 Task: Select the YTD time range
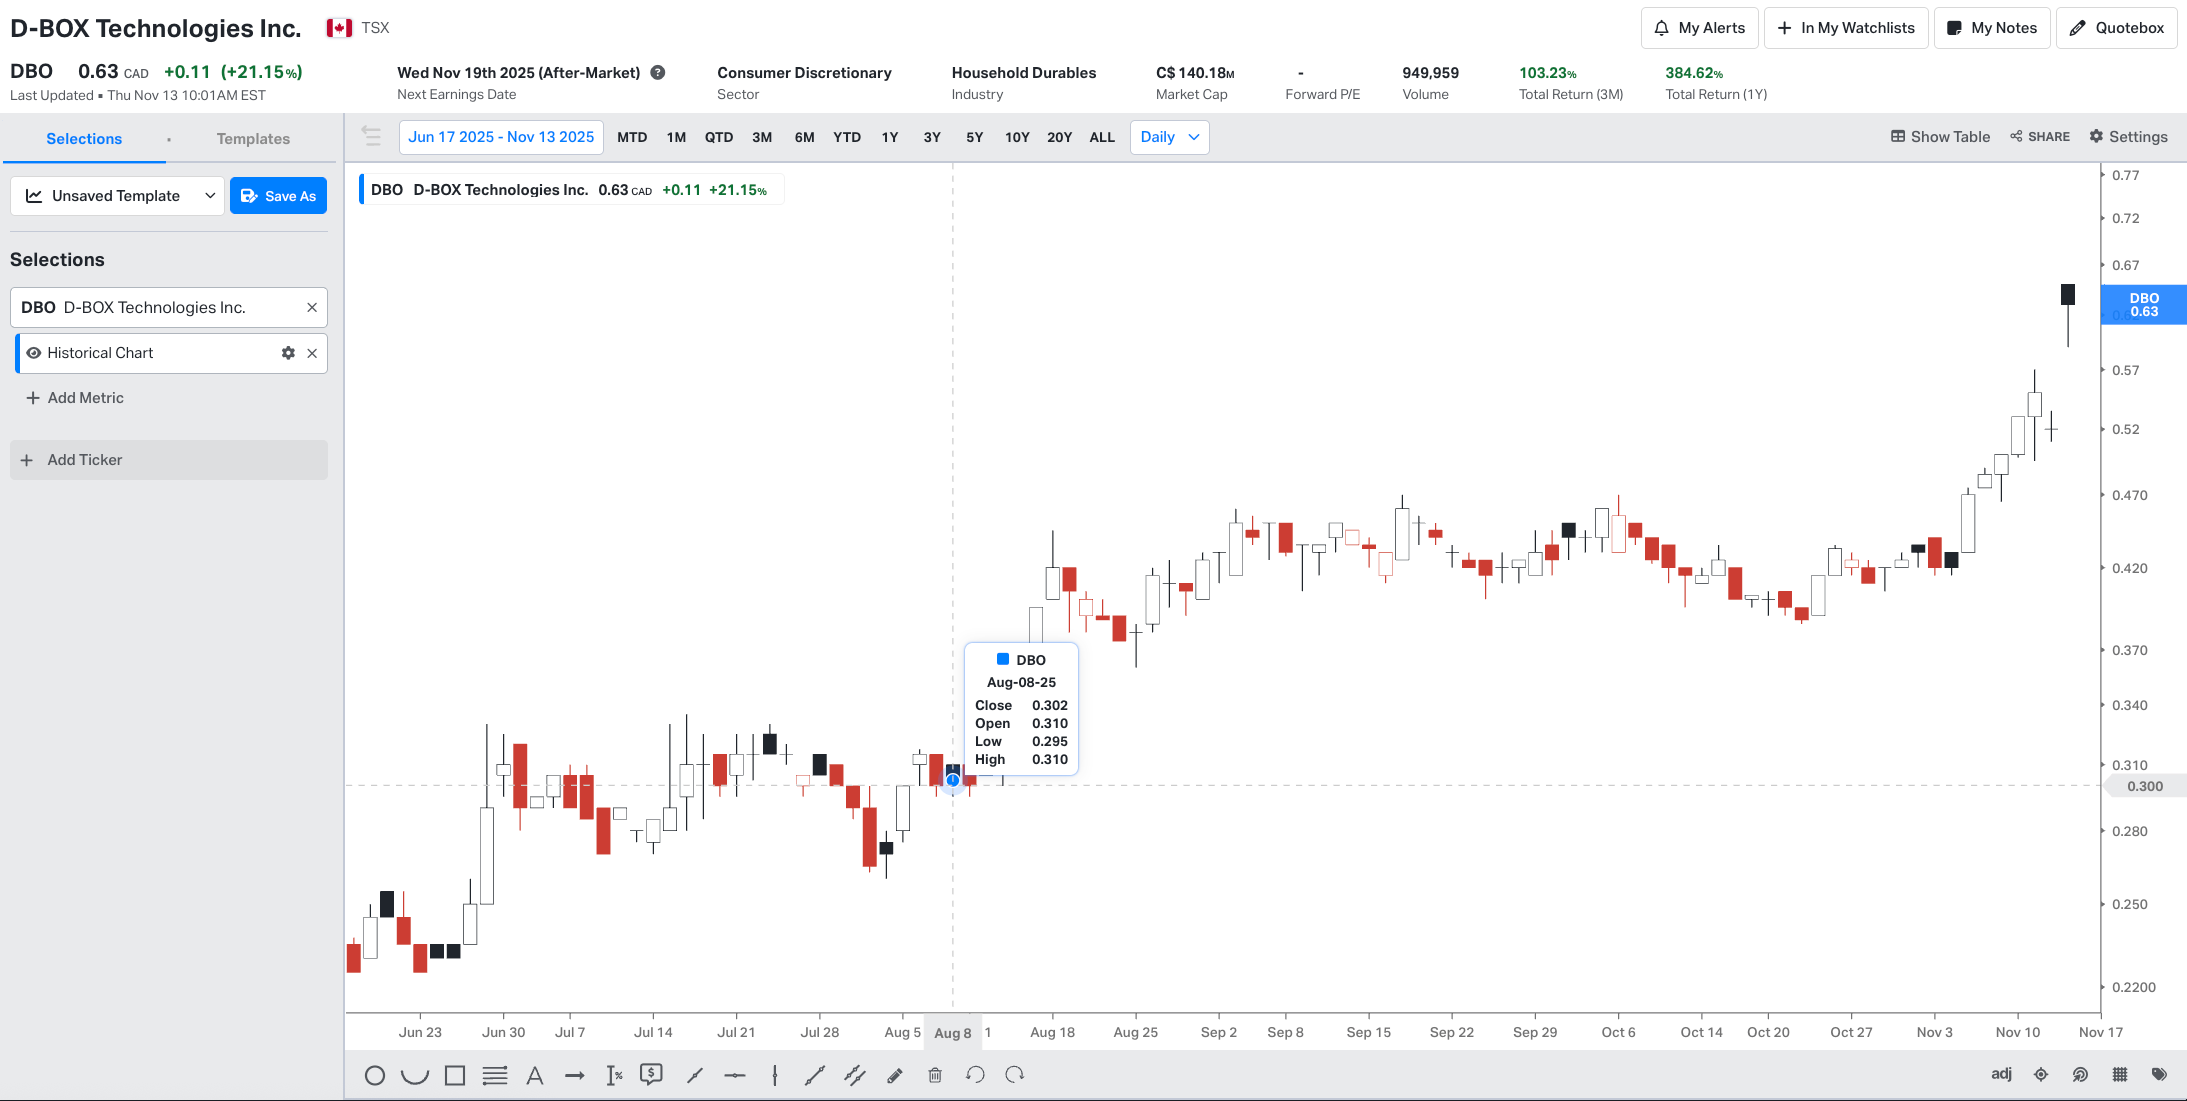(847, 137)
